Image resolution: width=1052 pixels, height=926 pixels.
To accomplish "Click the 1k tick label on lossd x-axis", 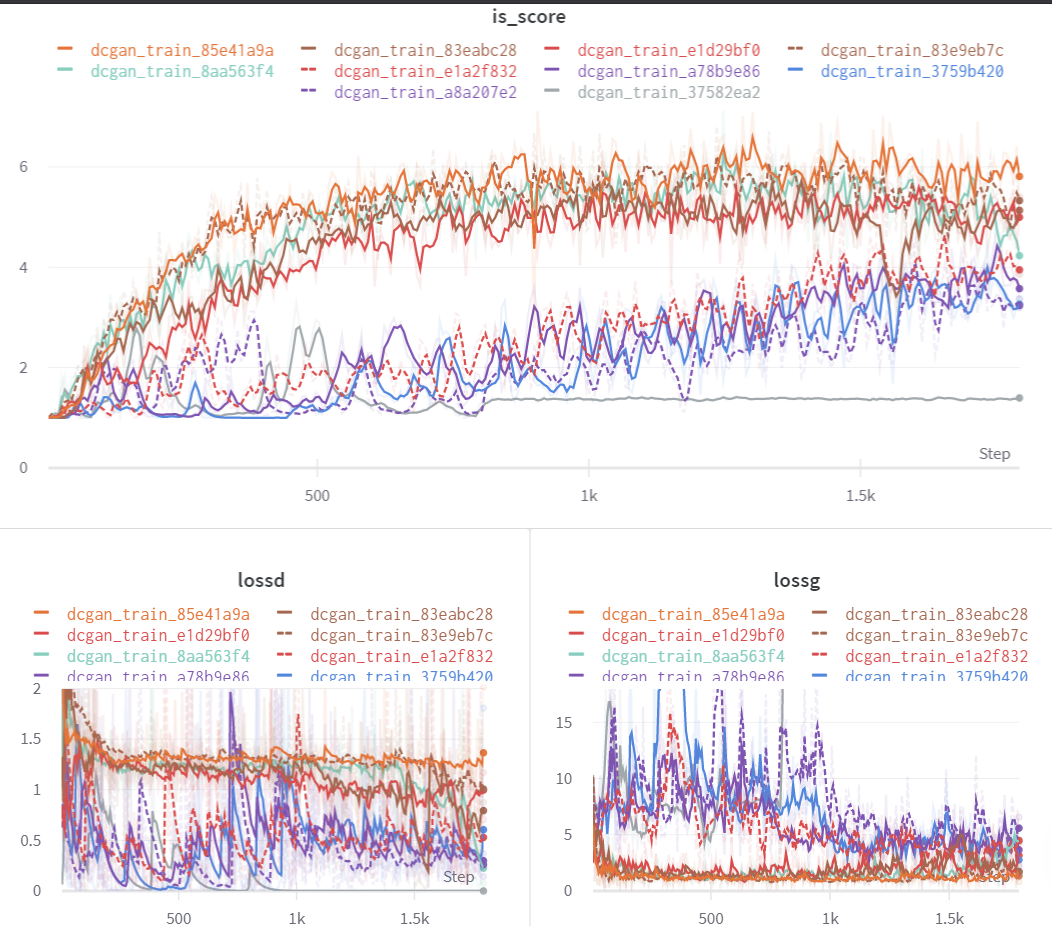I will pyautogui.click(x=297, y=919).
